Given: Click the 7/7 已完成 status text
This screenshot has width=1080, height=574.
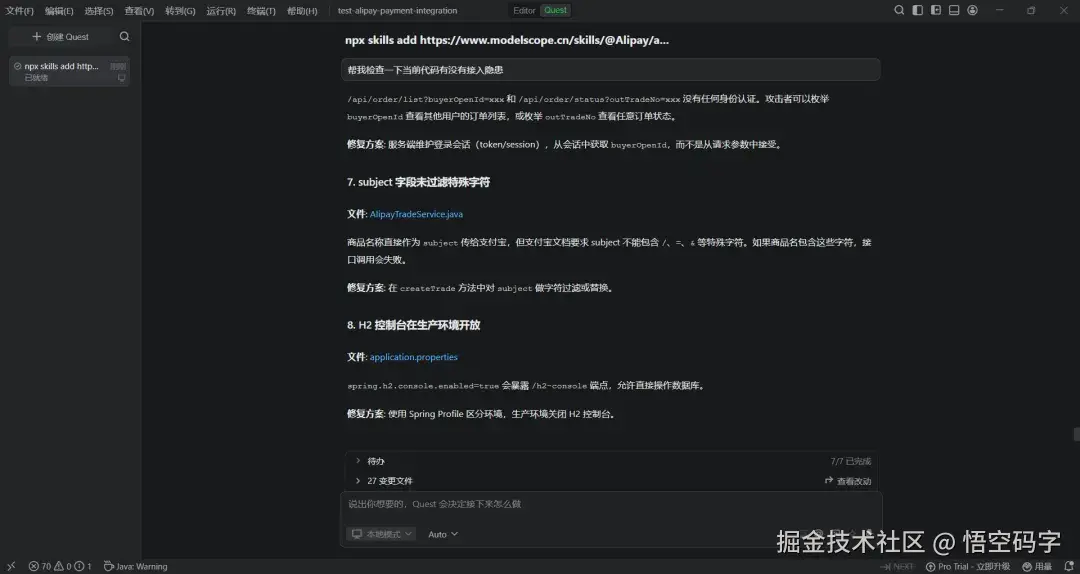Looking at the screenshot, I should 851,461.
